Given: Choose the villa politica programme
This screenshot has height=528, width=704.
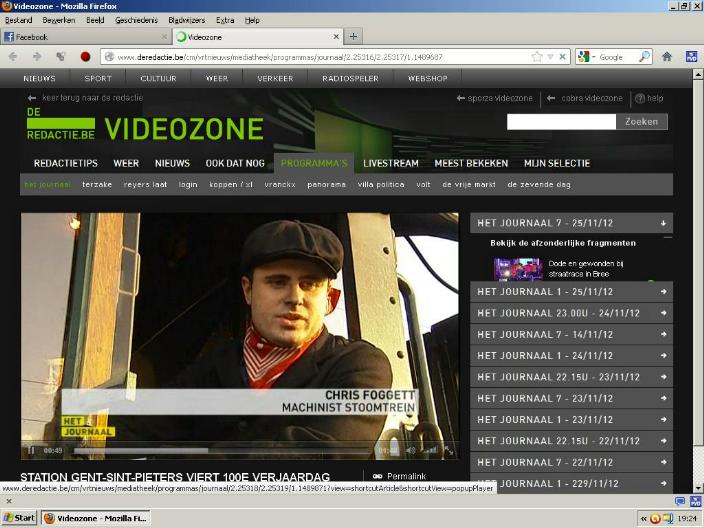Looking at the screenshot, I should [x=381, y=185].
